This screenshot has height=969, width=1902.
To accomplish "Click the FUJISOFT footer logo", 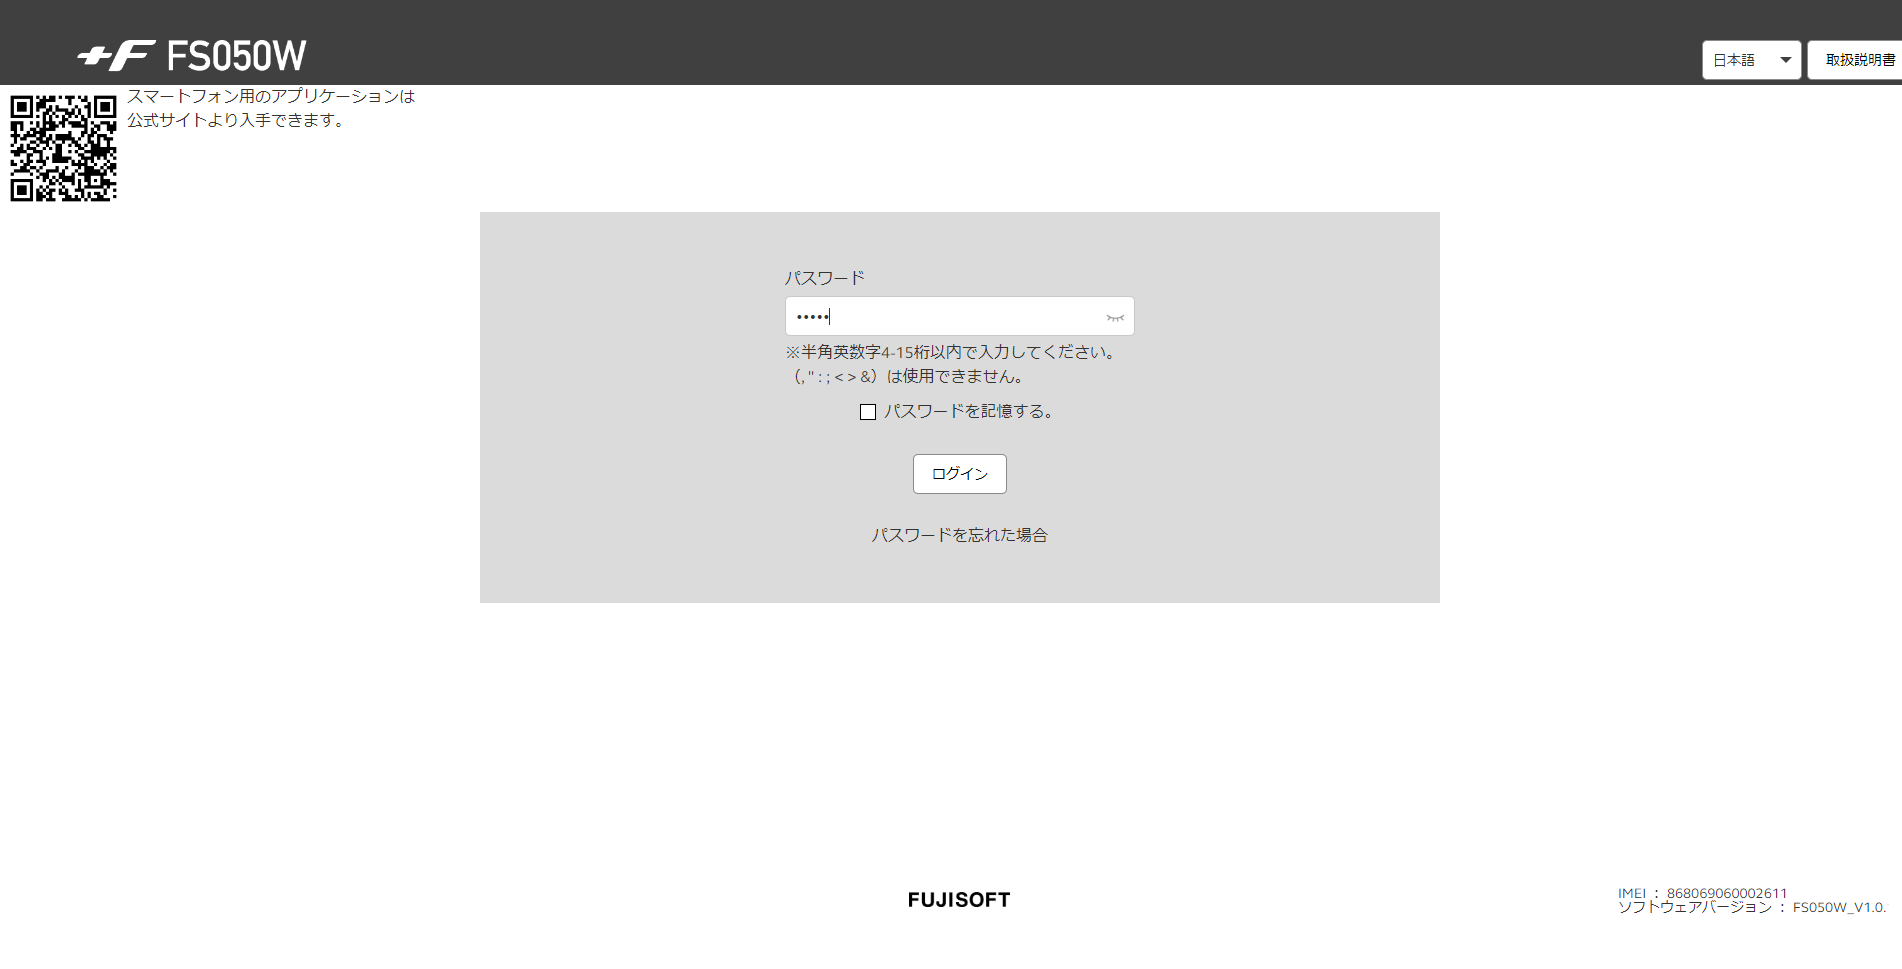I will point(959,900).
